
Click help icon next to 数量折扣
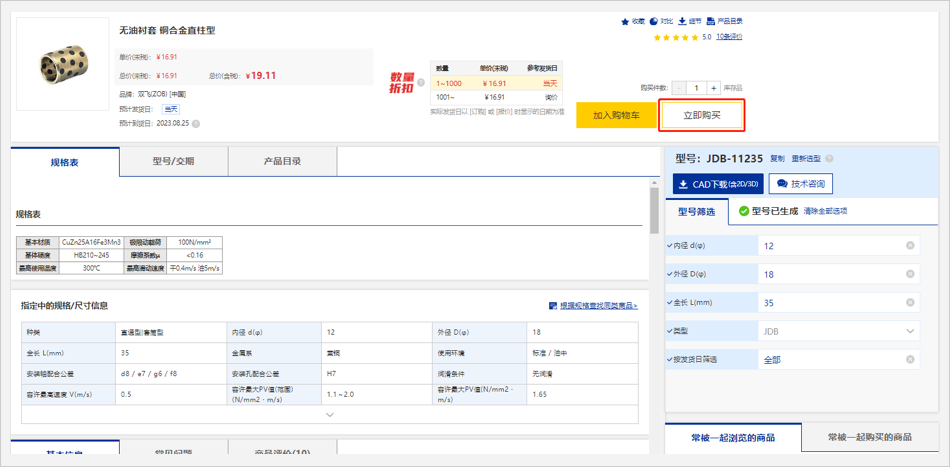tap(422, 83)
